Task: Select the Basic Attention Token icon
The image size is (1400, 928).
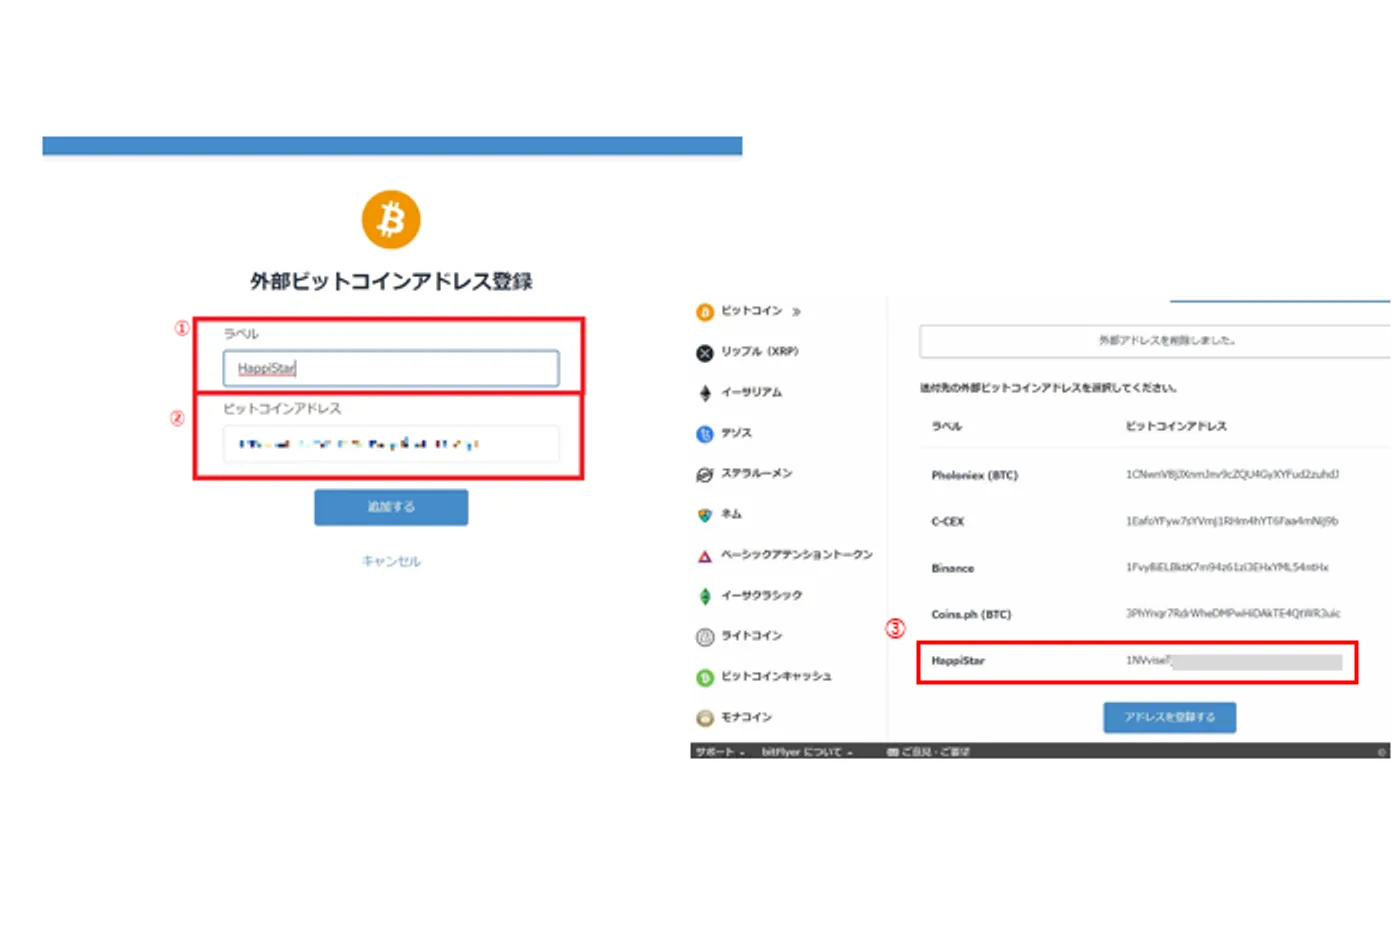Action: (x=705, y=556)
